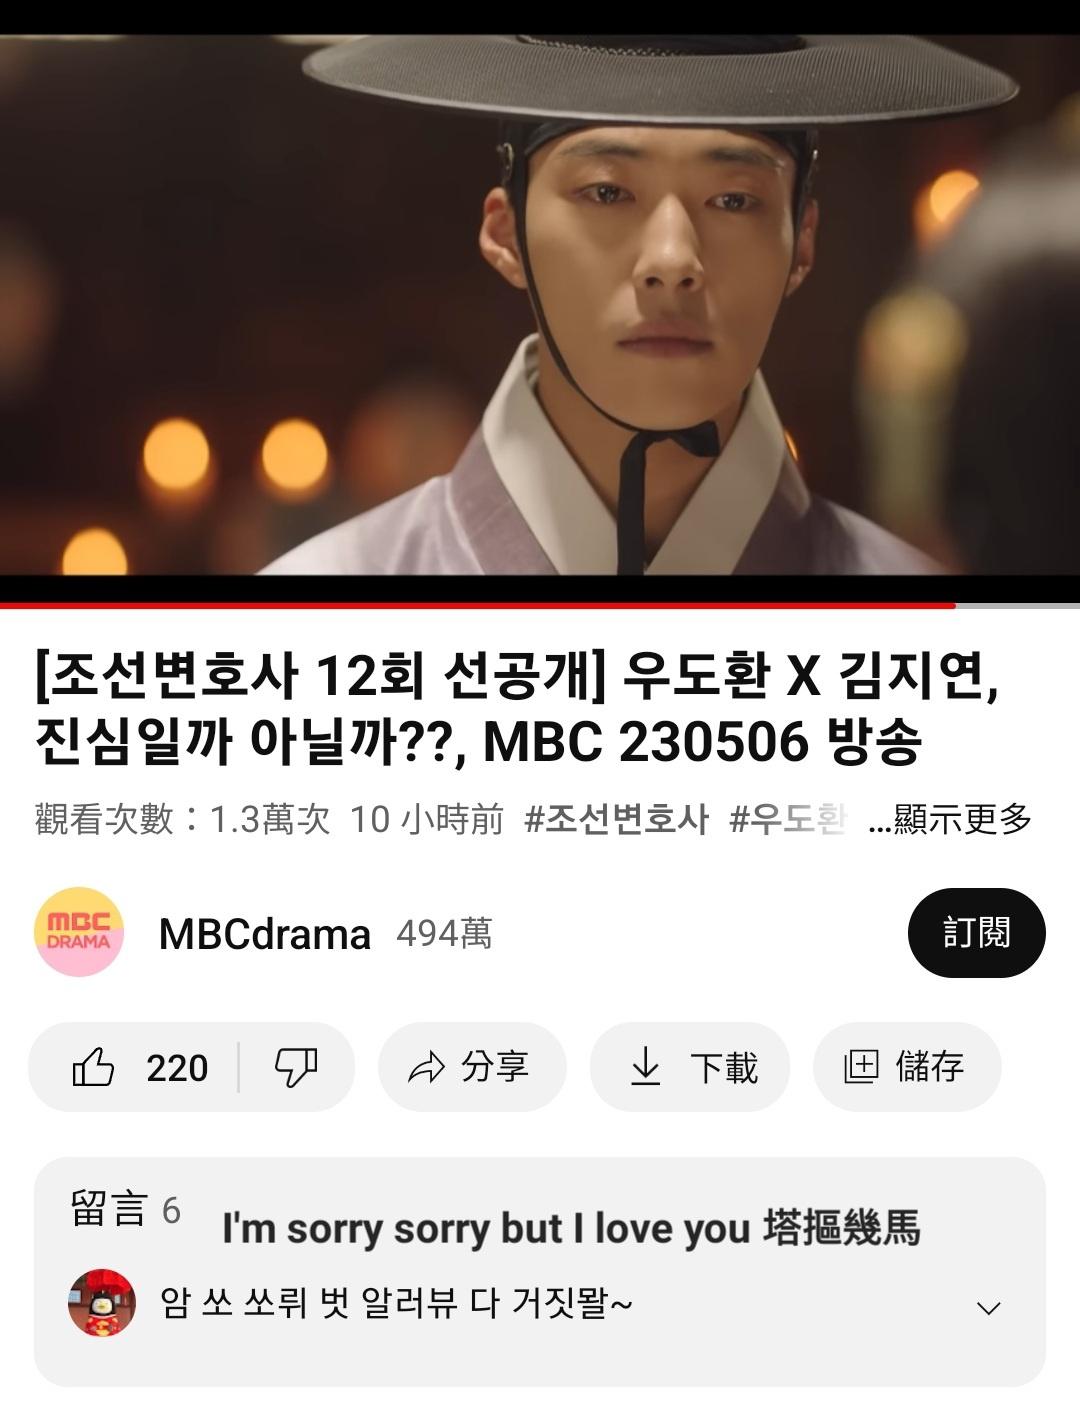The height and width of the screenshot is (1424, 1080).
Task: Open the #조선변호사 hashtag
Action: tap(617, 819)
